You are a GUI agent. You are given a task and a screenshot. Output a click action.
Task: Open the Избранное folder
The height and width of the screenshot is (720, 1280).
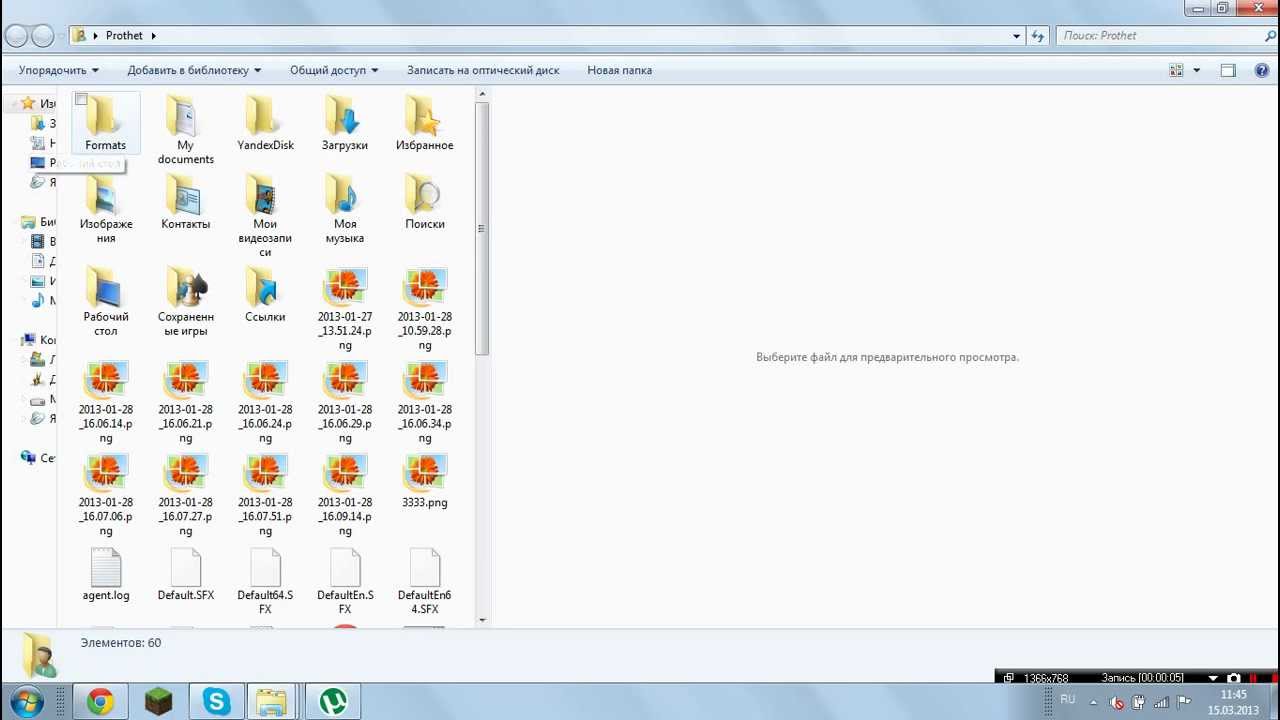(x=425, y=122)
